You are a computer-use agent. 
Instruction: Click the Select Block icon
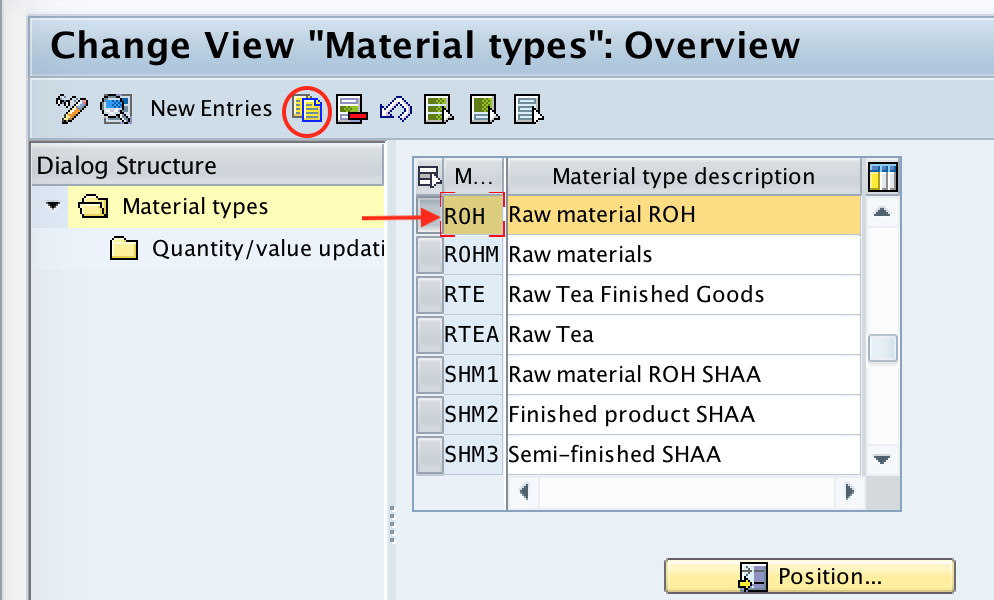(484, 109)
